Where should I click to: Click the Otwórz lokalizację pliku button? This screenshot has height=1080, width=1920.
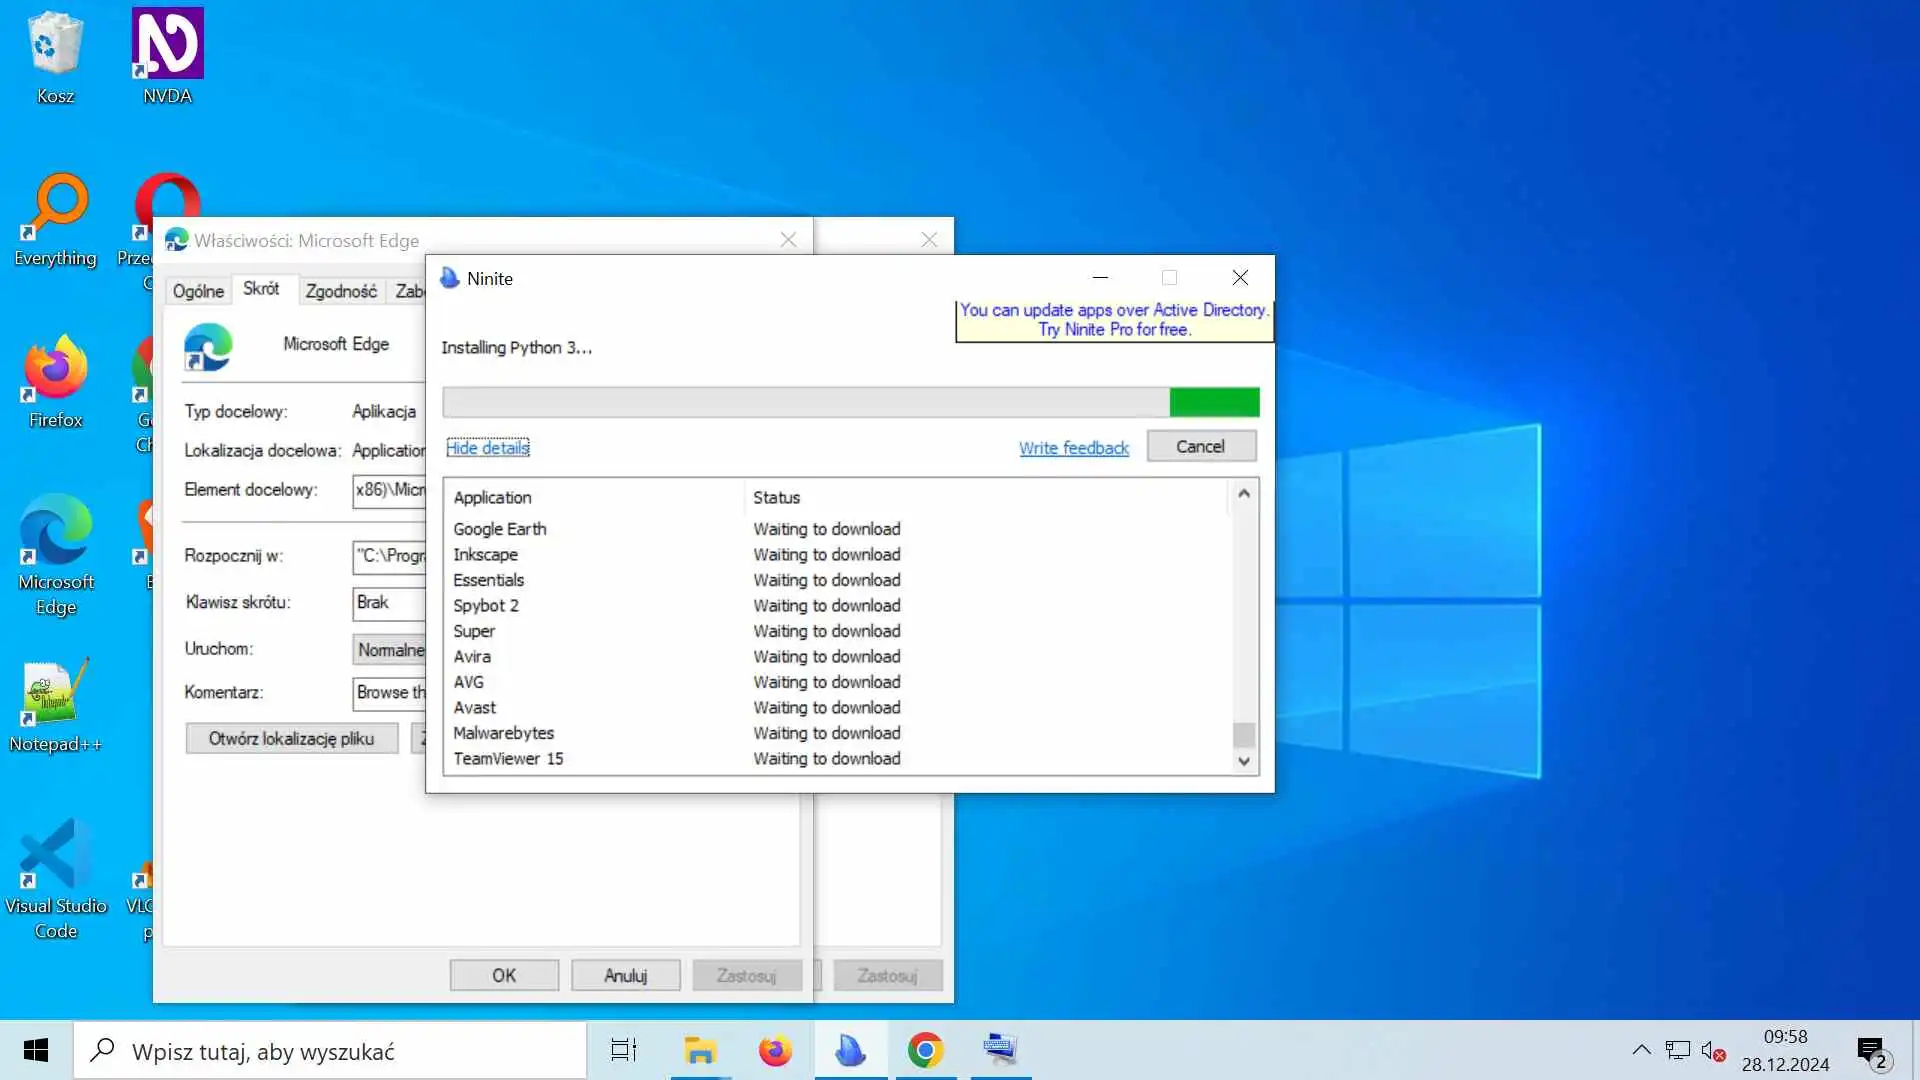tap(291, 739)
